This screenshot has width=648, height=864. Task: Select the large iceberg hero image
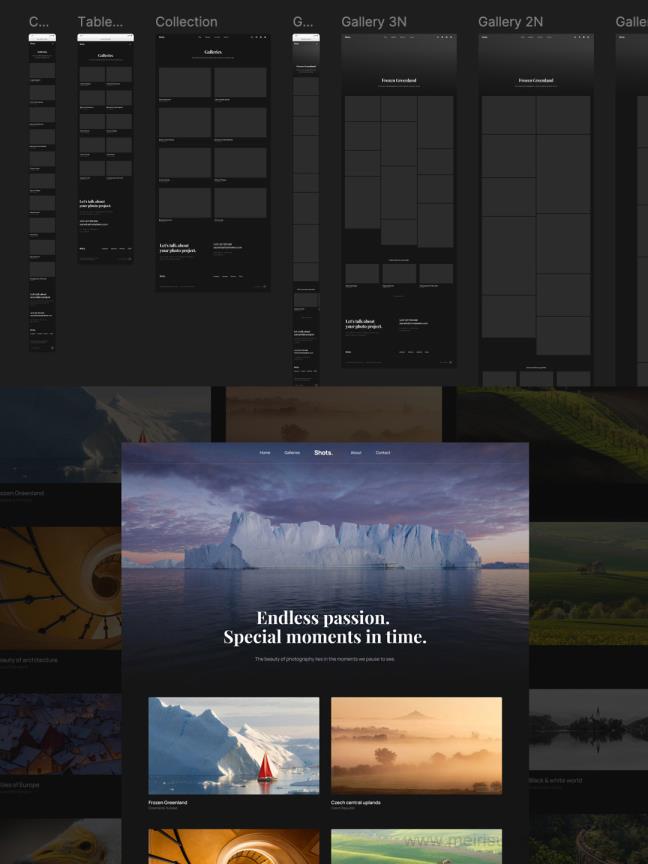click(324, 540)
